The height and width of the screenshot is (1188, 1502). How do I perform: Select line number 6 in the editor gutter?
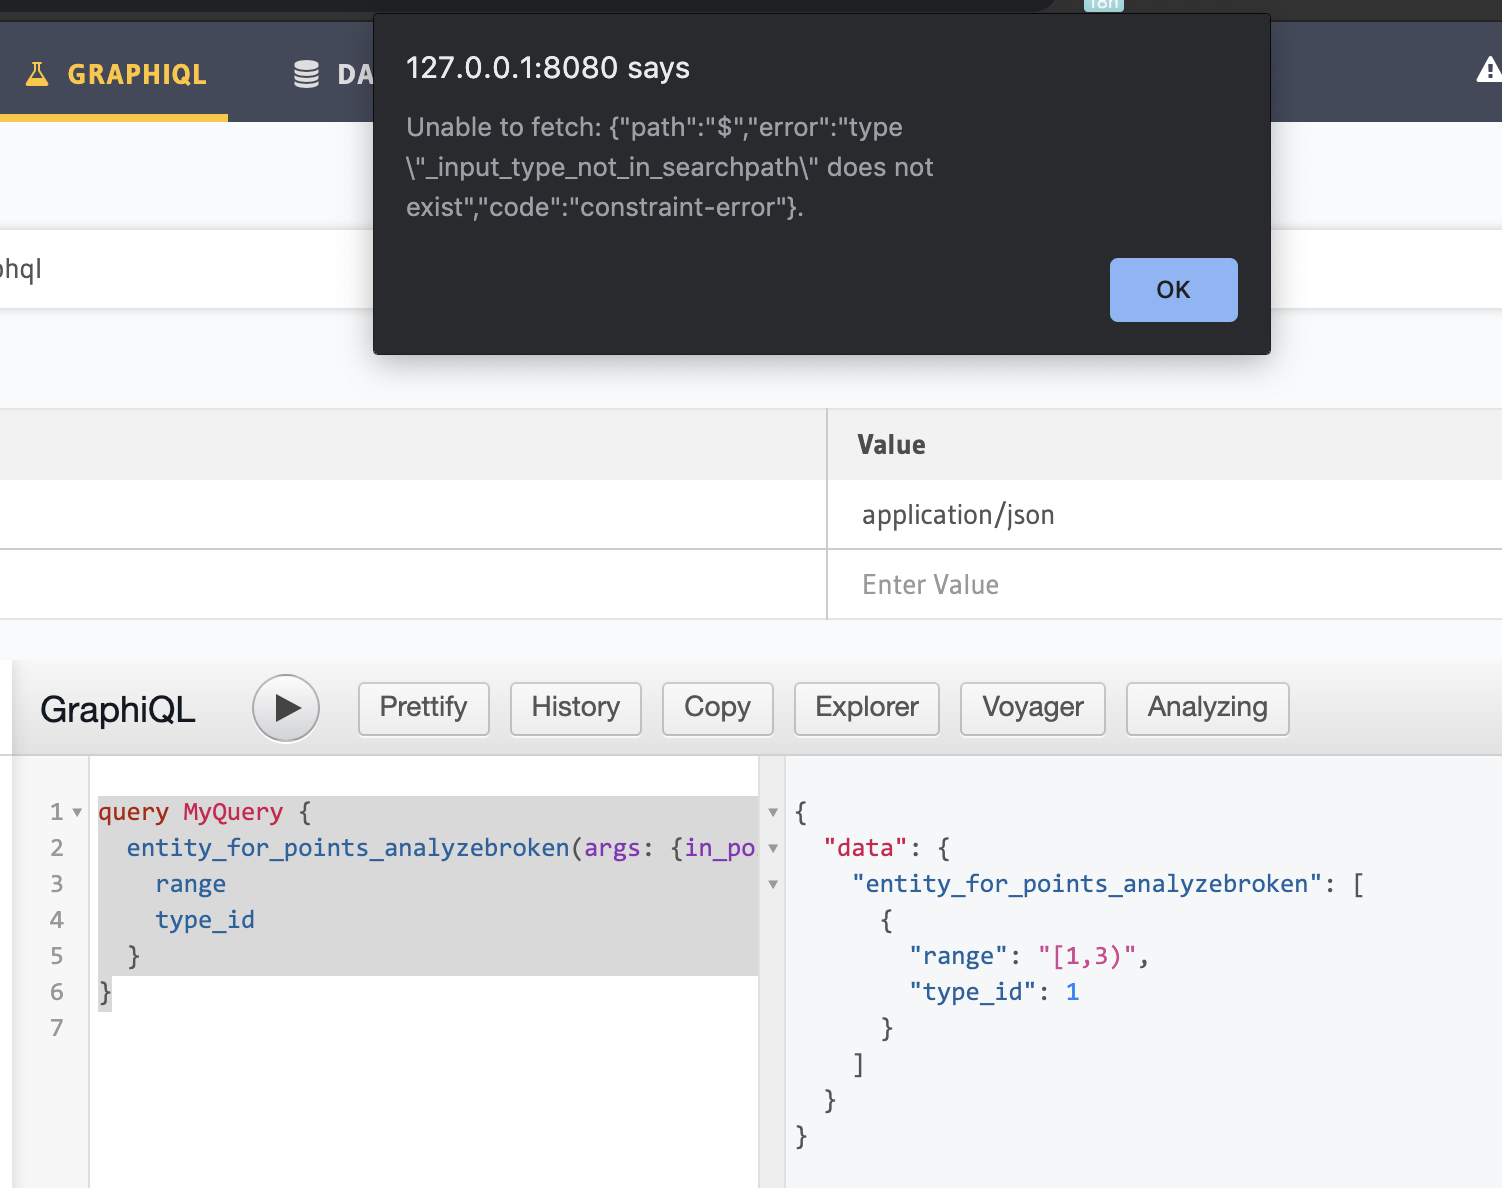56,992
